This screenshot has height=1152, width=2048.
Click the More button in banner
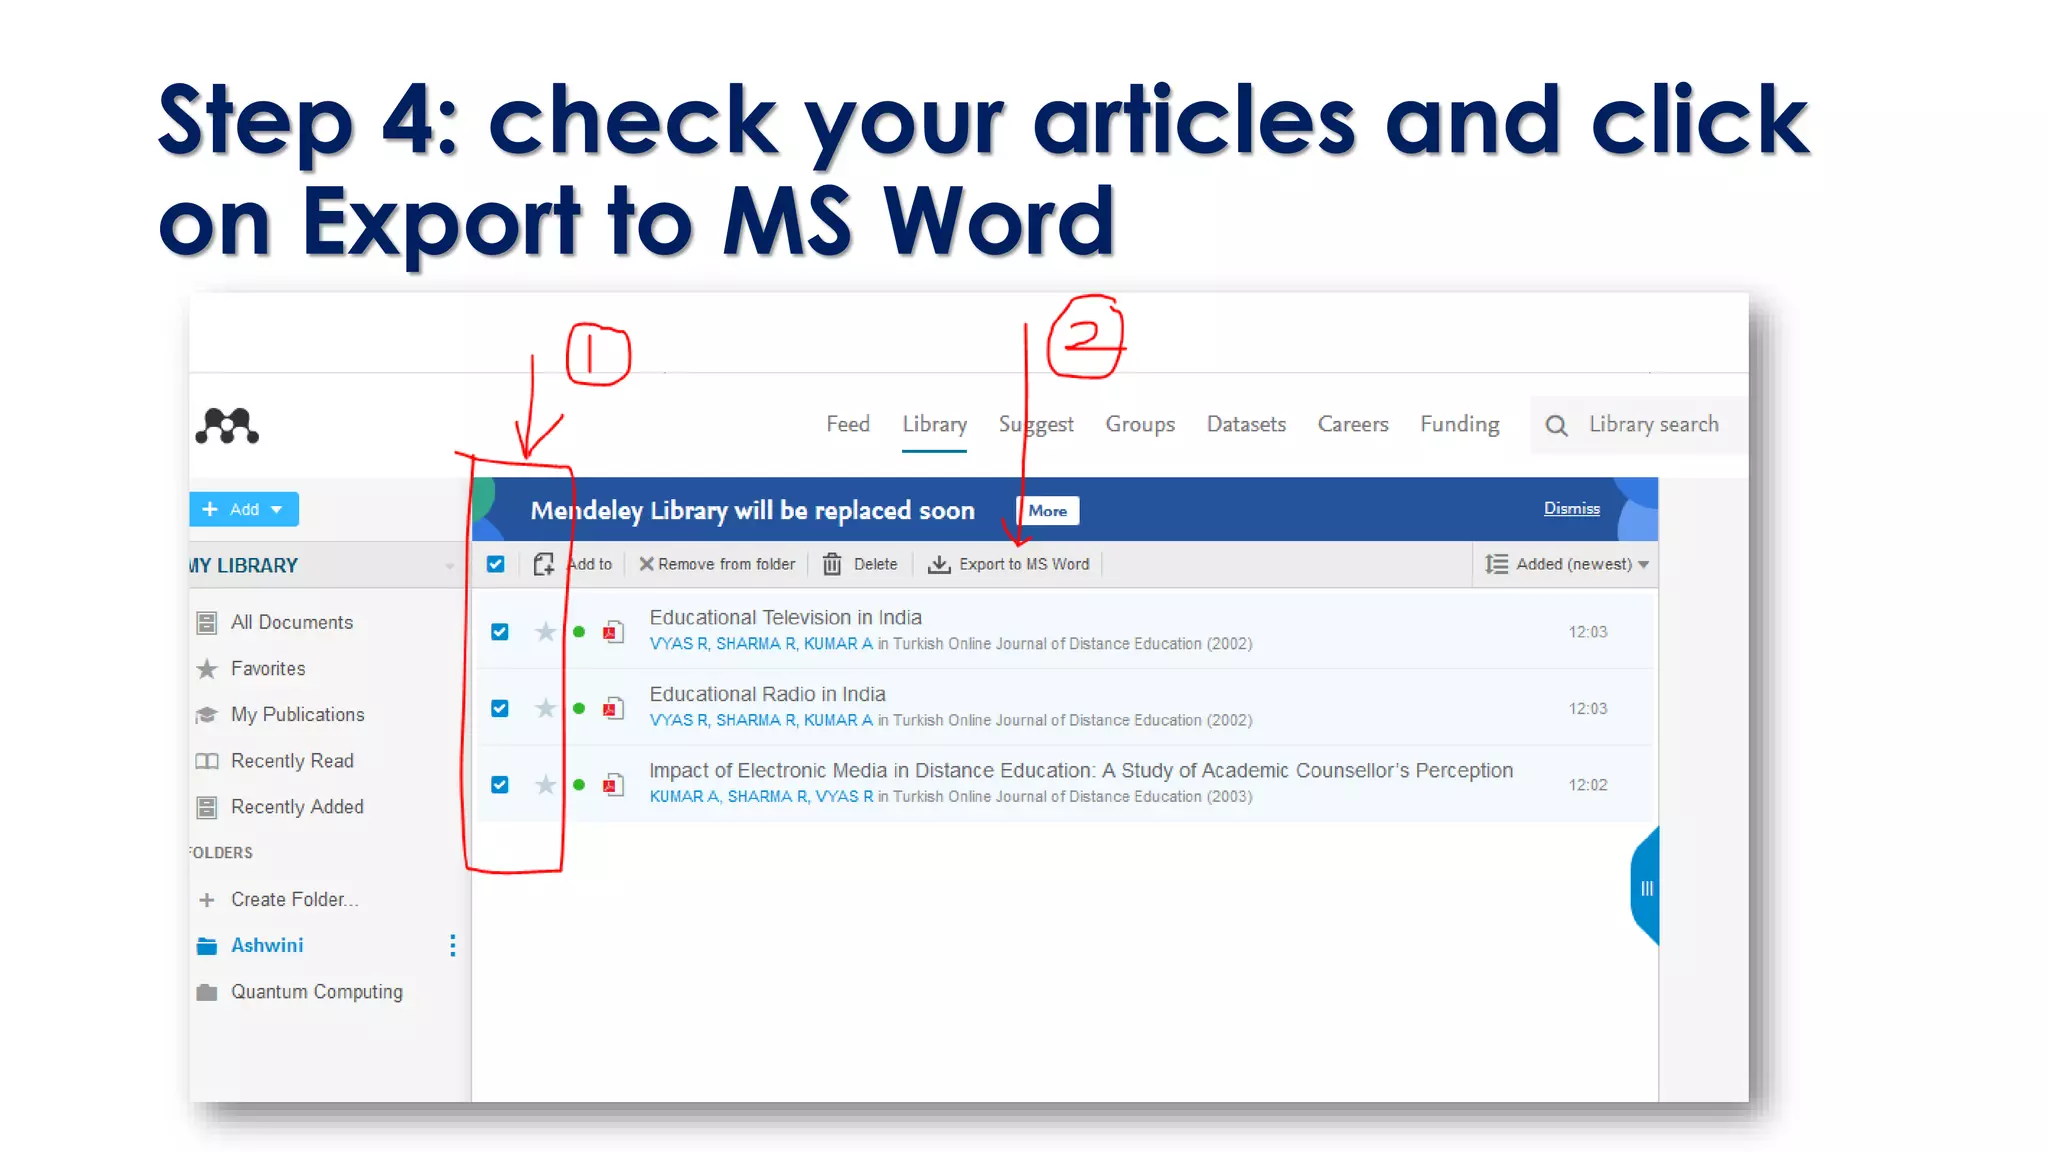pos(1047,511)
